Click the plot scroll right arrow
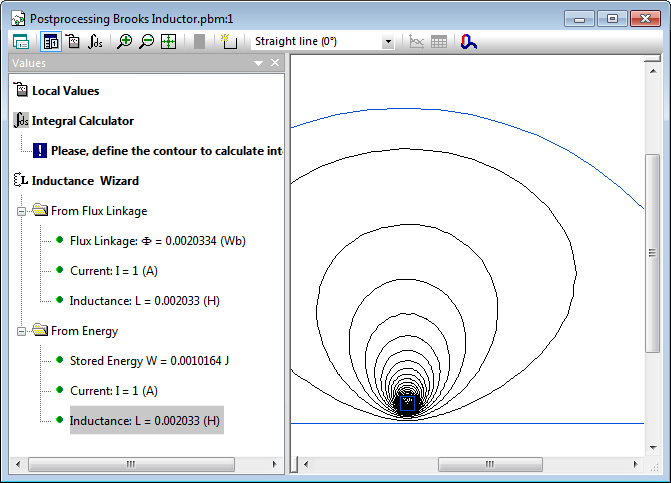 tap(635, 464)
